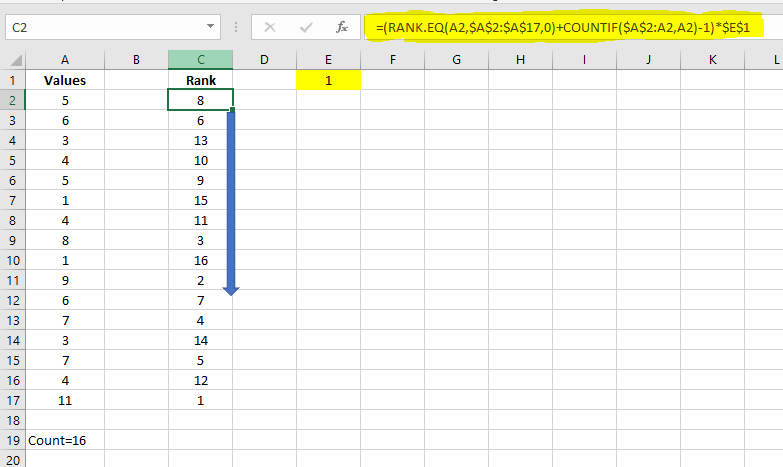Click cell C15 with value 5
The image size is (783, 467).
pyautogui.click(x=201, y=360)
